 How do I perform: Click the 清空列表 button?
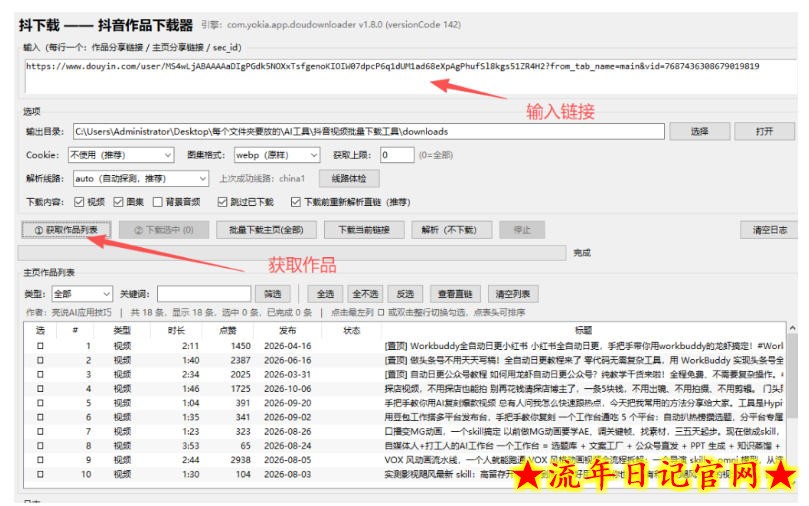[x=513, y=294]
